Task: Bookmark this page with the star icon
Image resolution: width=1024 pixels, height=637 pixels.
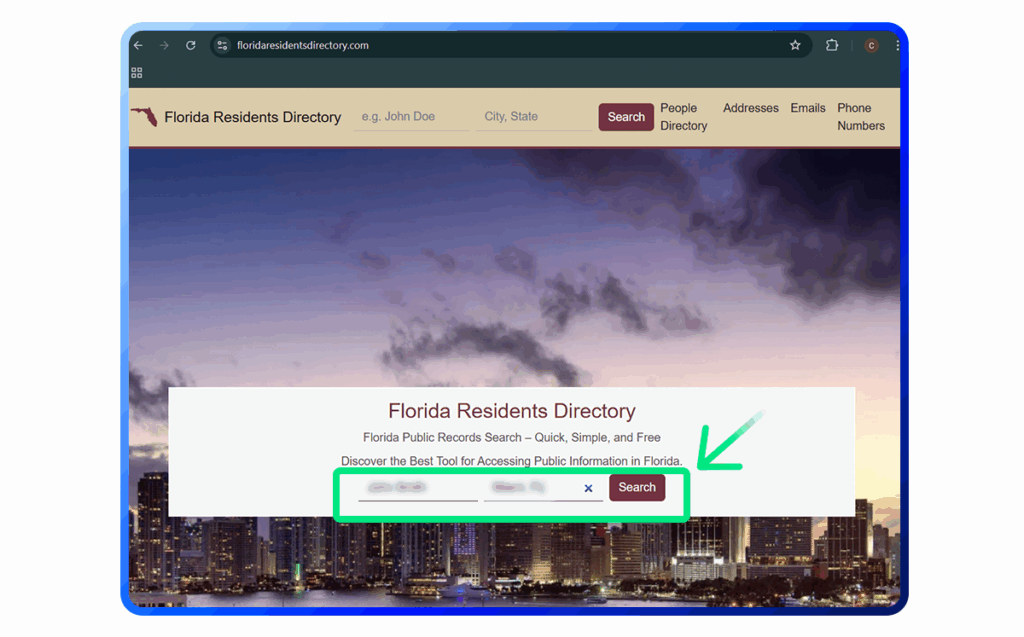Action: 795,46
